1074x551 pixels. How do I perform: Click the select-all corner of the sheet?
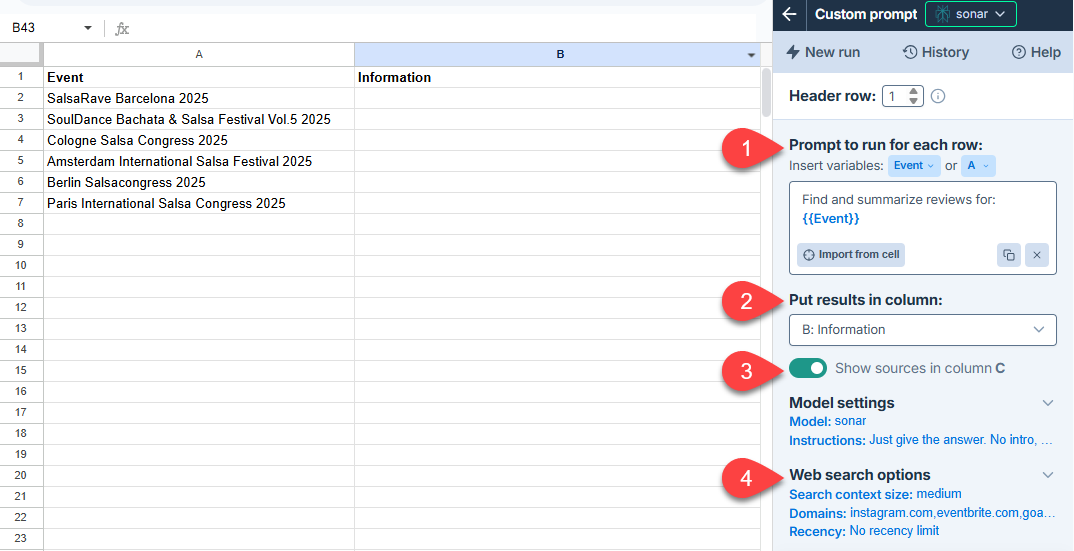click(x=21, y=54)
